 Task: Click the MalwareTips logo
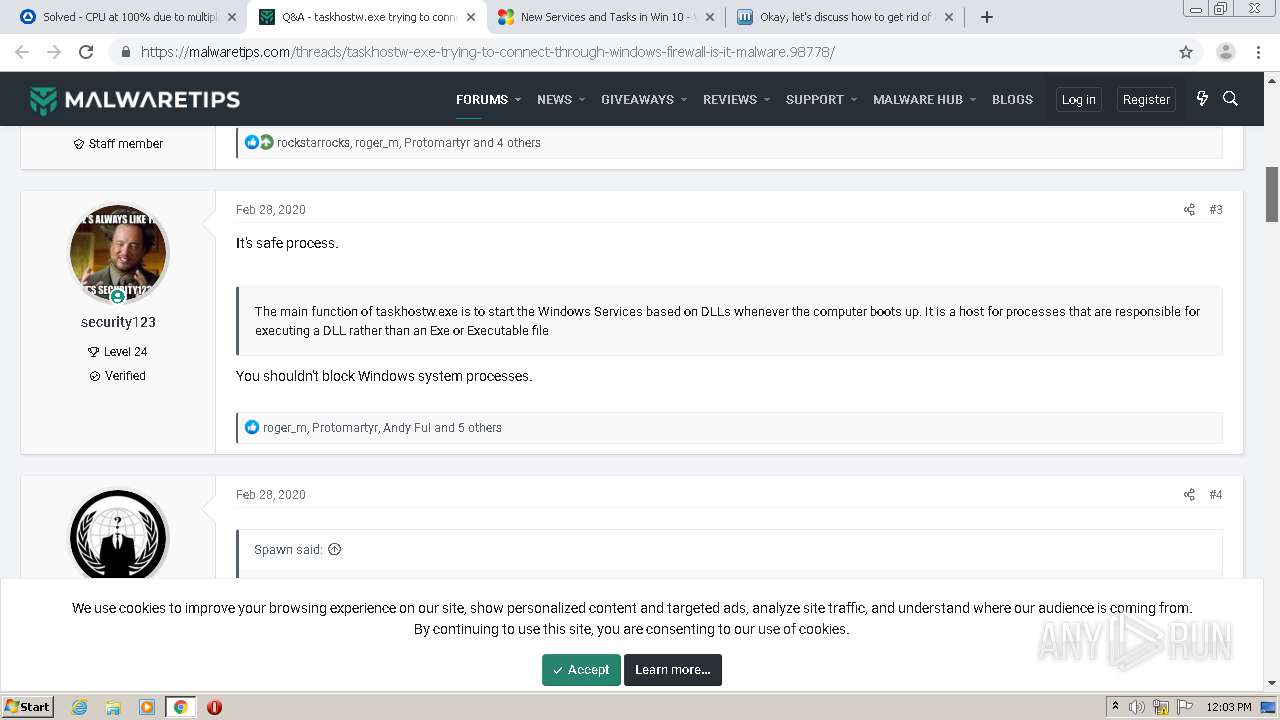tap(135, 99)
